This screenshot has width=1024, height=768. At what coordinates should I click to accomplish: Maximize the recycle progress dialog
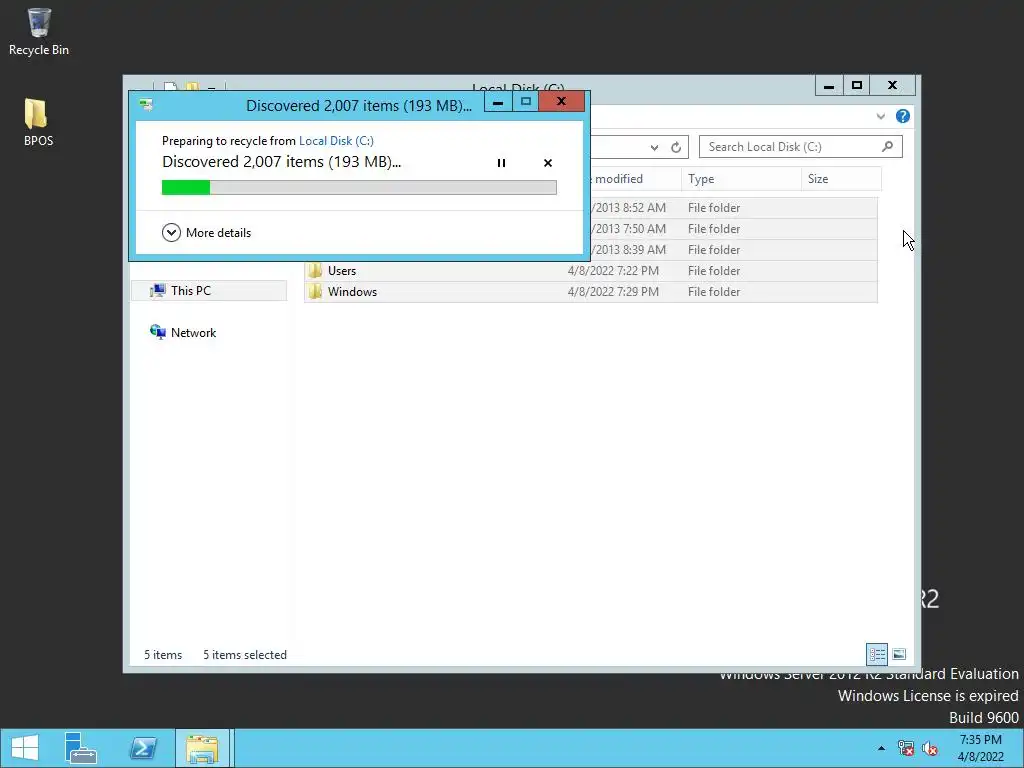(525, 102)
